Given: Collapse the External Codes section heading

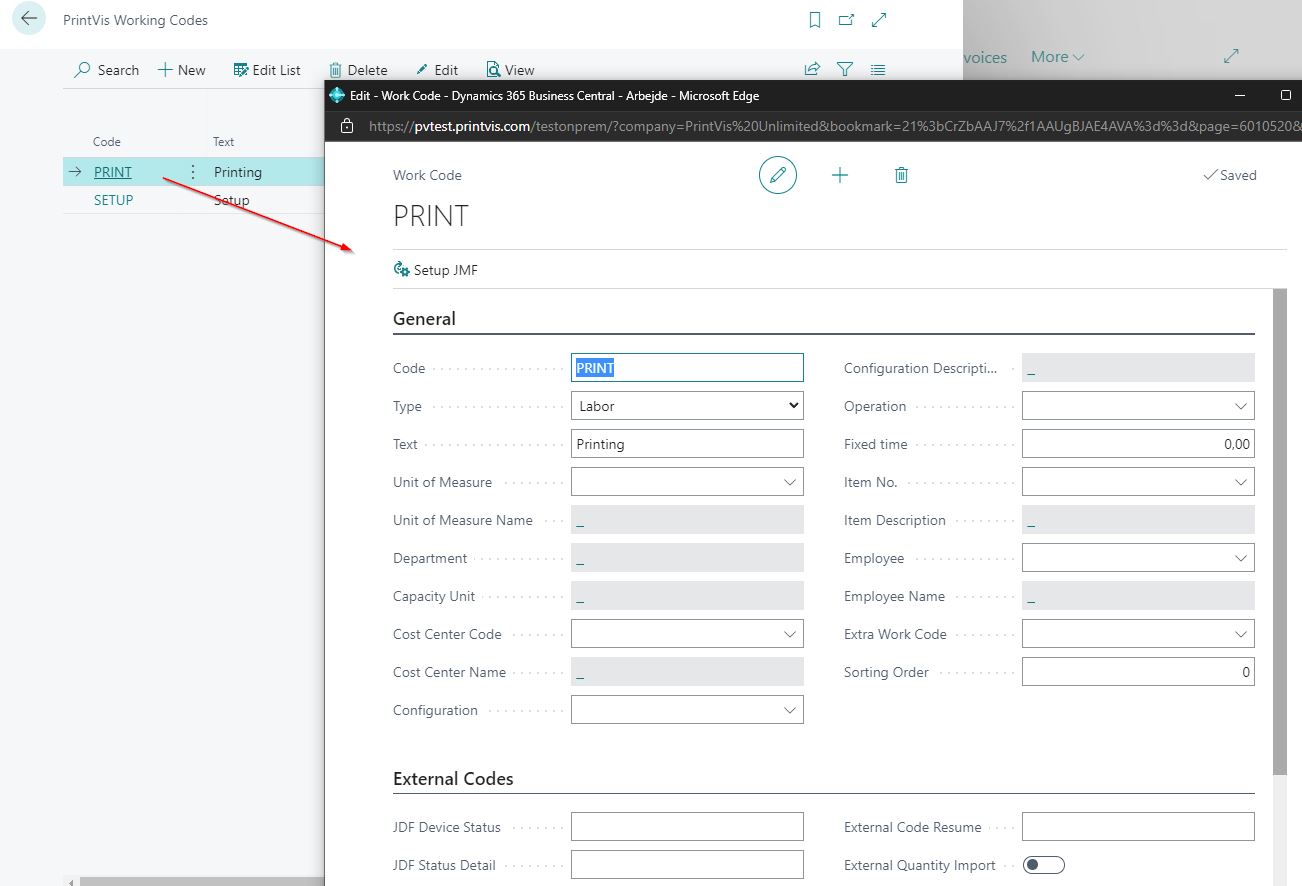Looking at the screenshot, I should 453,779.
